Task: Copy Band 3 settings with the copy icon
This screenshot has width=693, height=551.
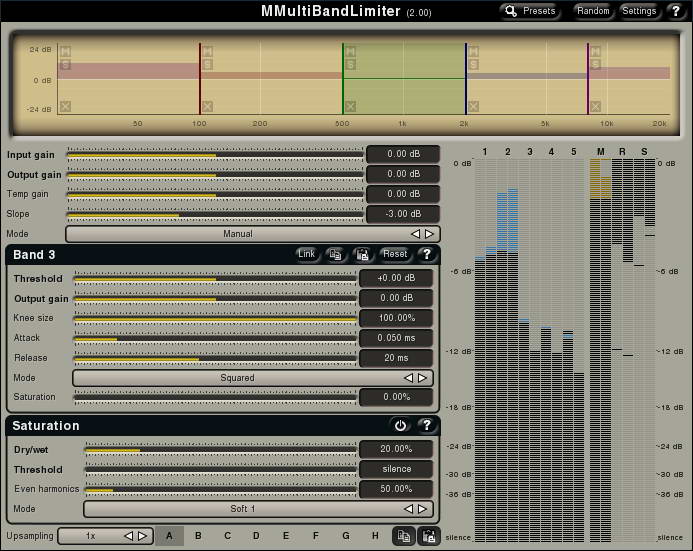Action: pyautogui.click(x=335, y=254)
